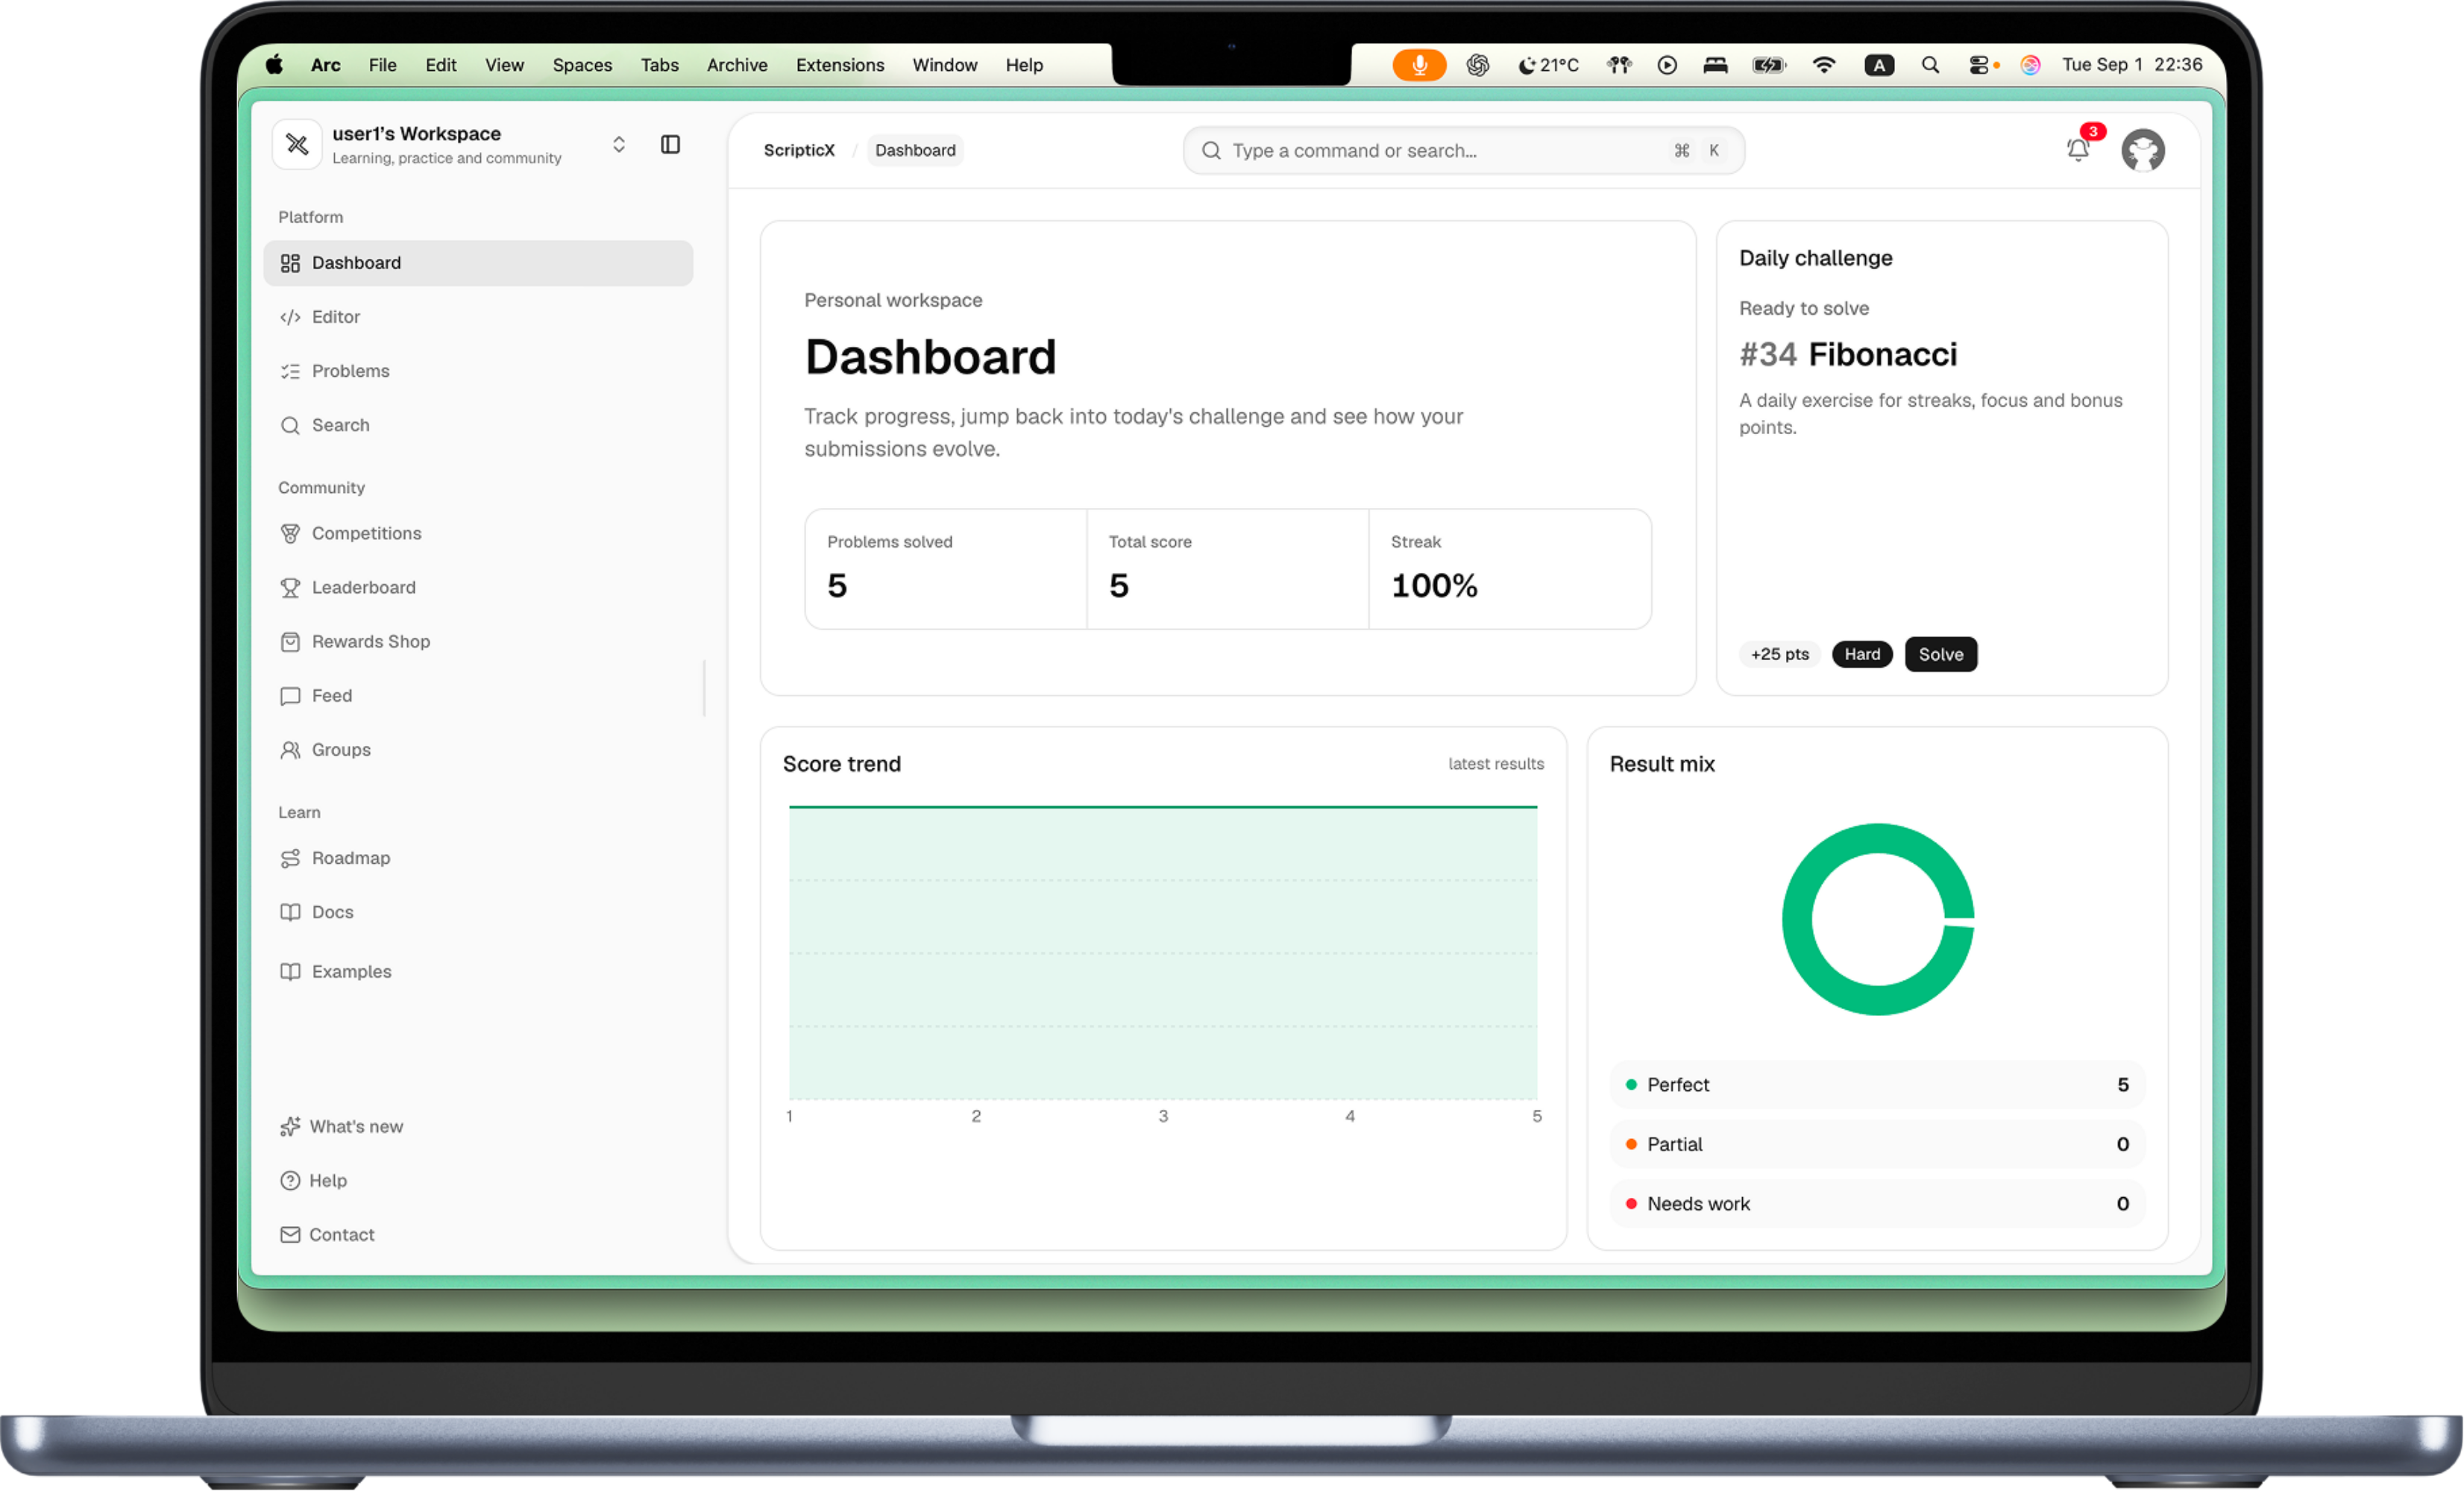Open the Docs page
This screenshot has width=2464, height=1491.
click(x=478, y=912)
